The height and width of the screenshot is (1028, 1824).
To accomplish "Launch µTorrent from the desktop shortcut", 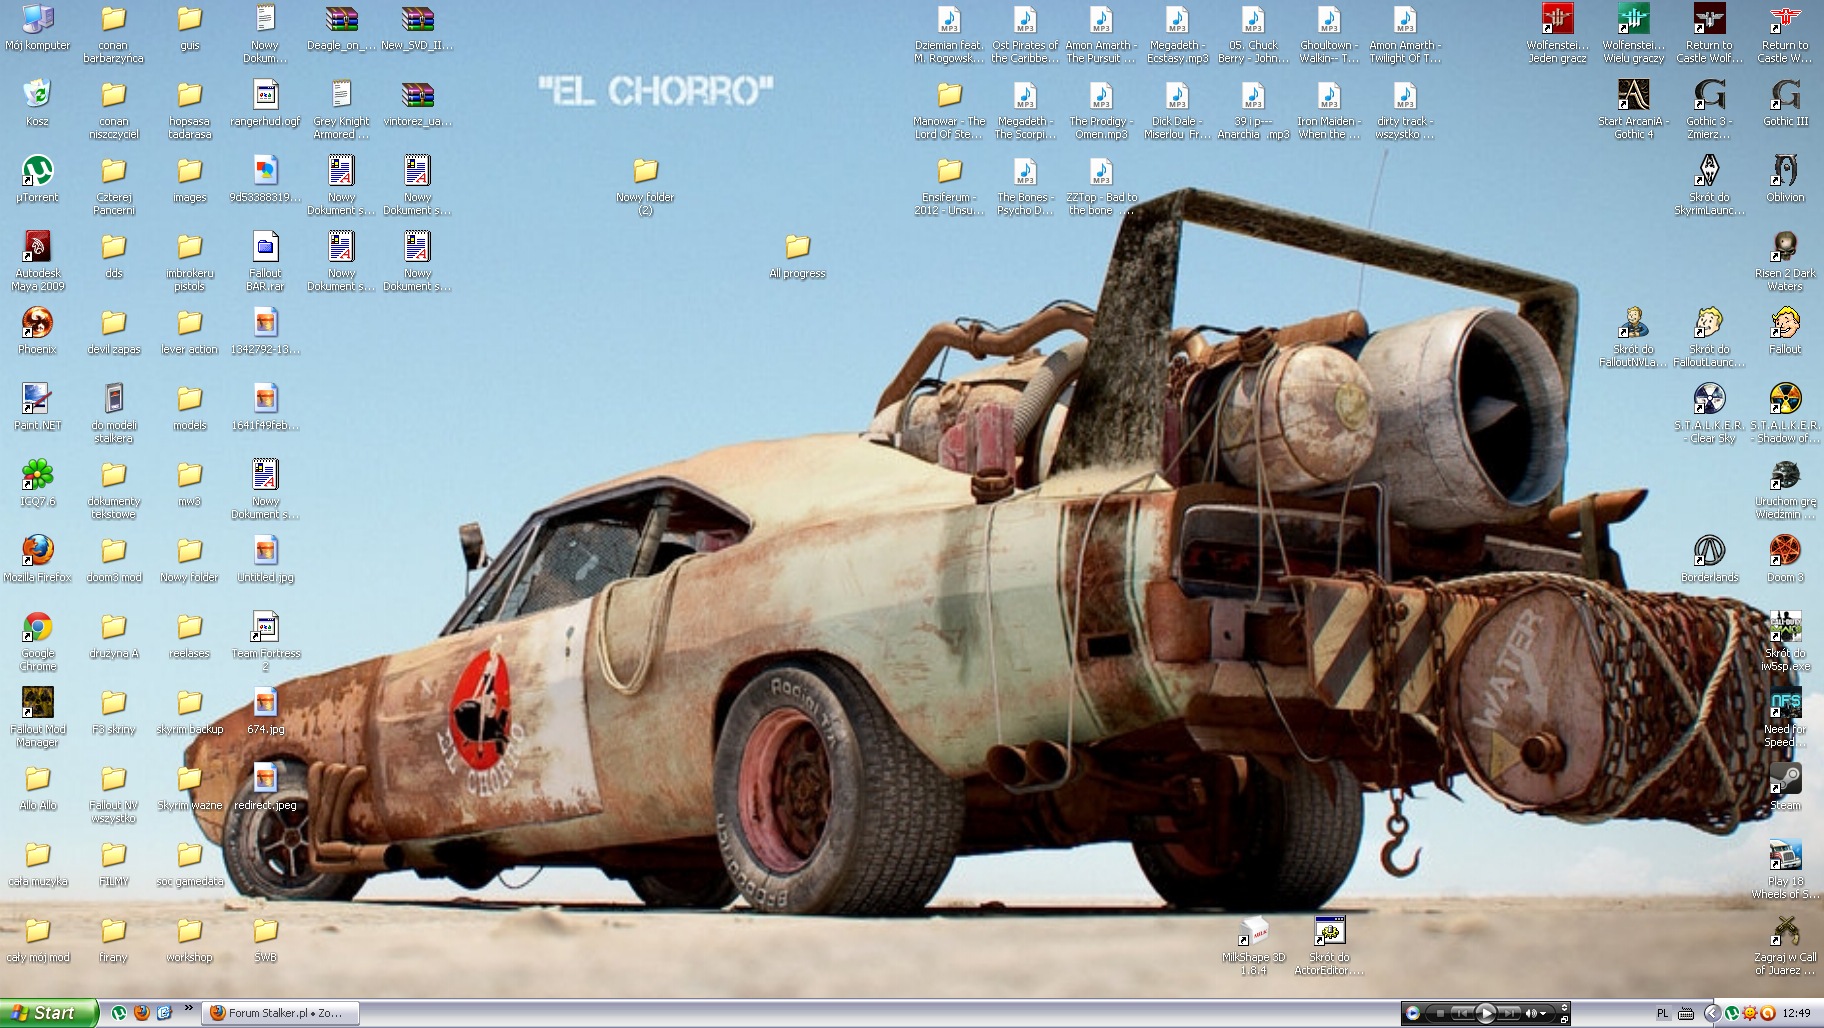I will tap(37, 179).
